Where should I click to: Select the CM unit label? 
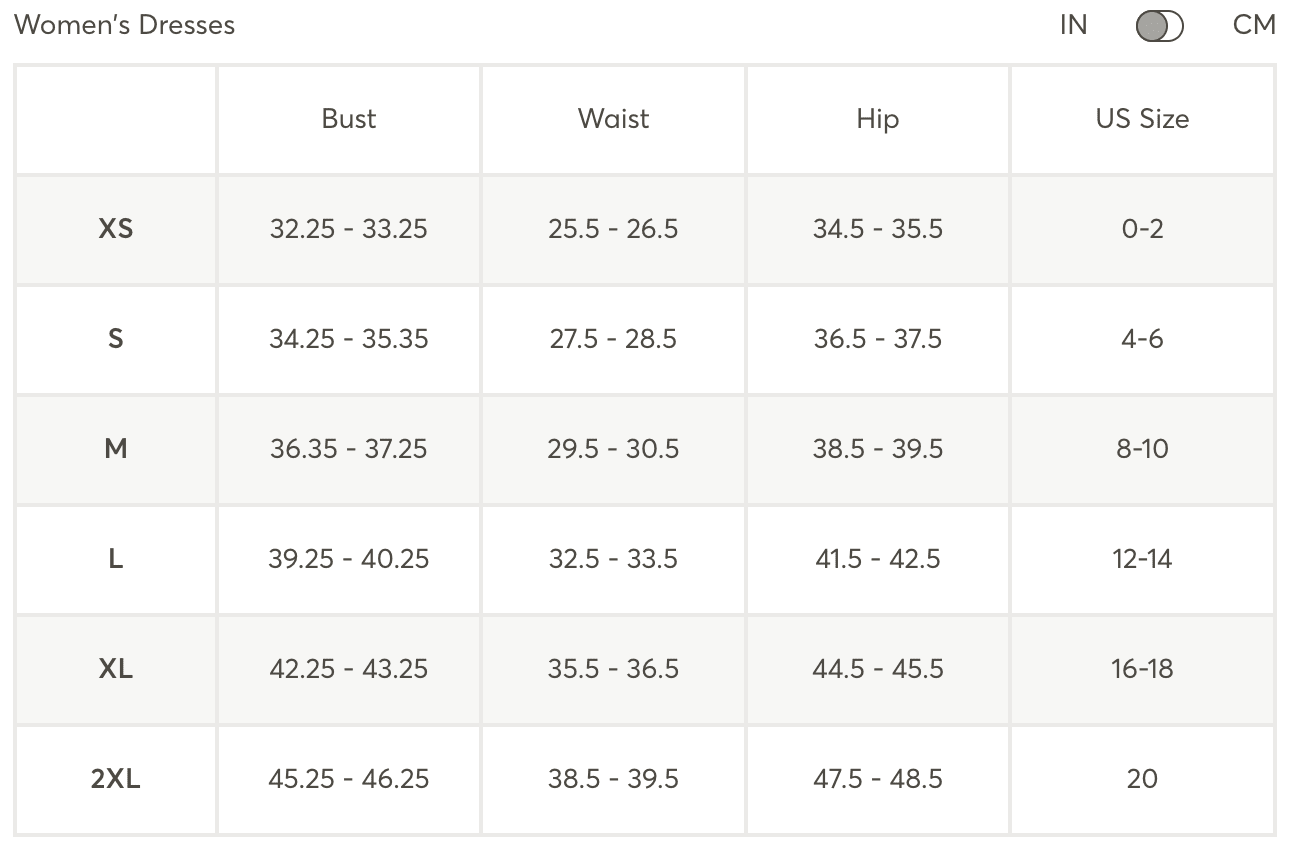pos(1254,25)
